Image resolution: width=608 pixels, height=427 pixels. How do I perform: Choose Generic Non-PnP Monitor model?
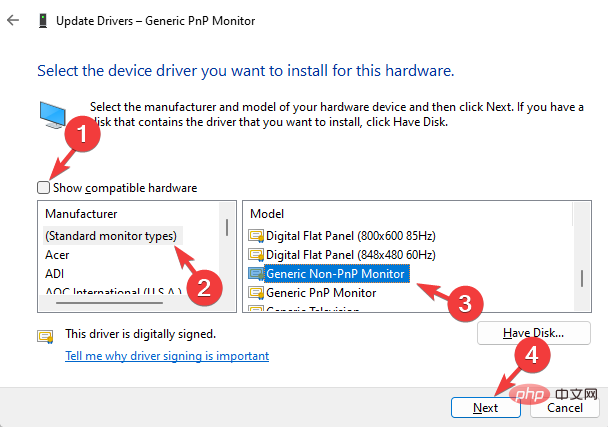click(x=336, y=273)
